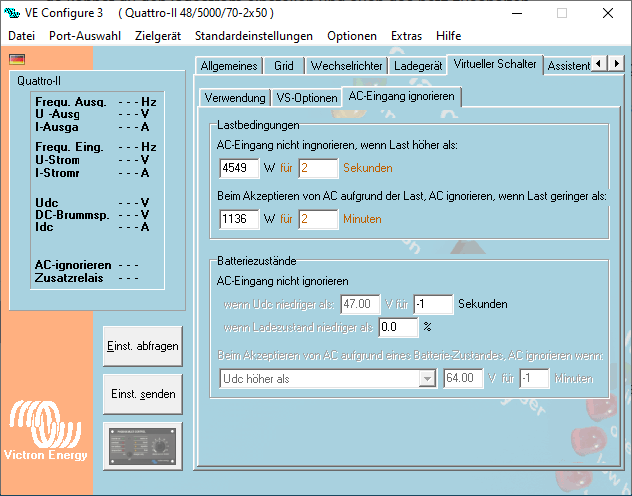This screenshot has height=496, width=632.
Task: Open the Zielgerät menu
Action: [158, 36]
